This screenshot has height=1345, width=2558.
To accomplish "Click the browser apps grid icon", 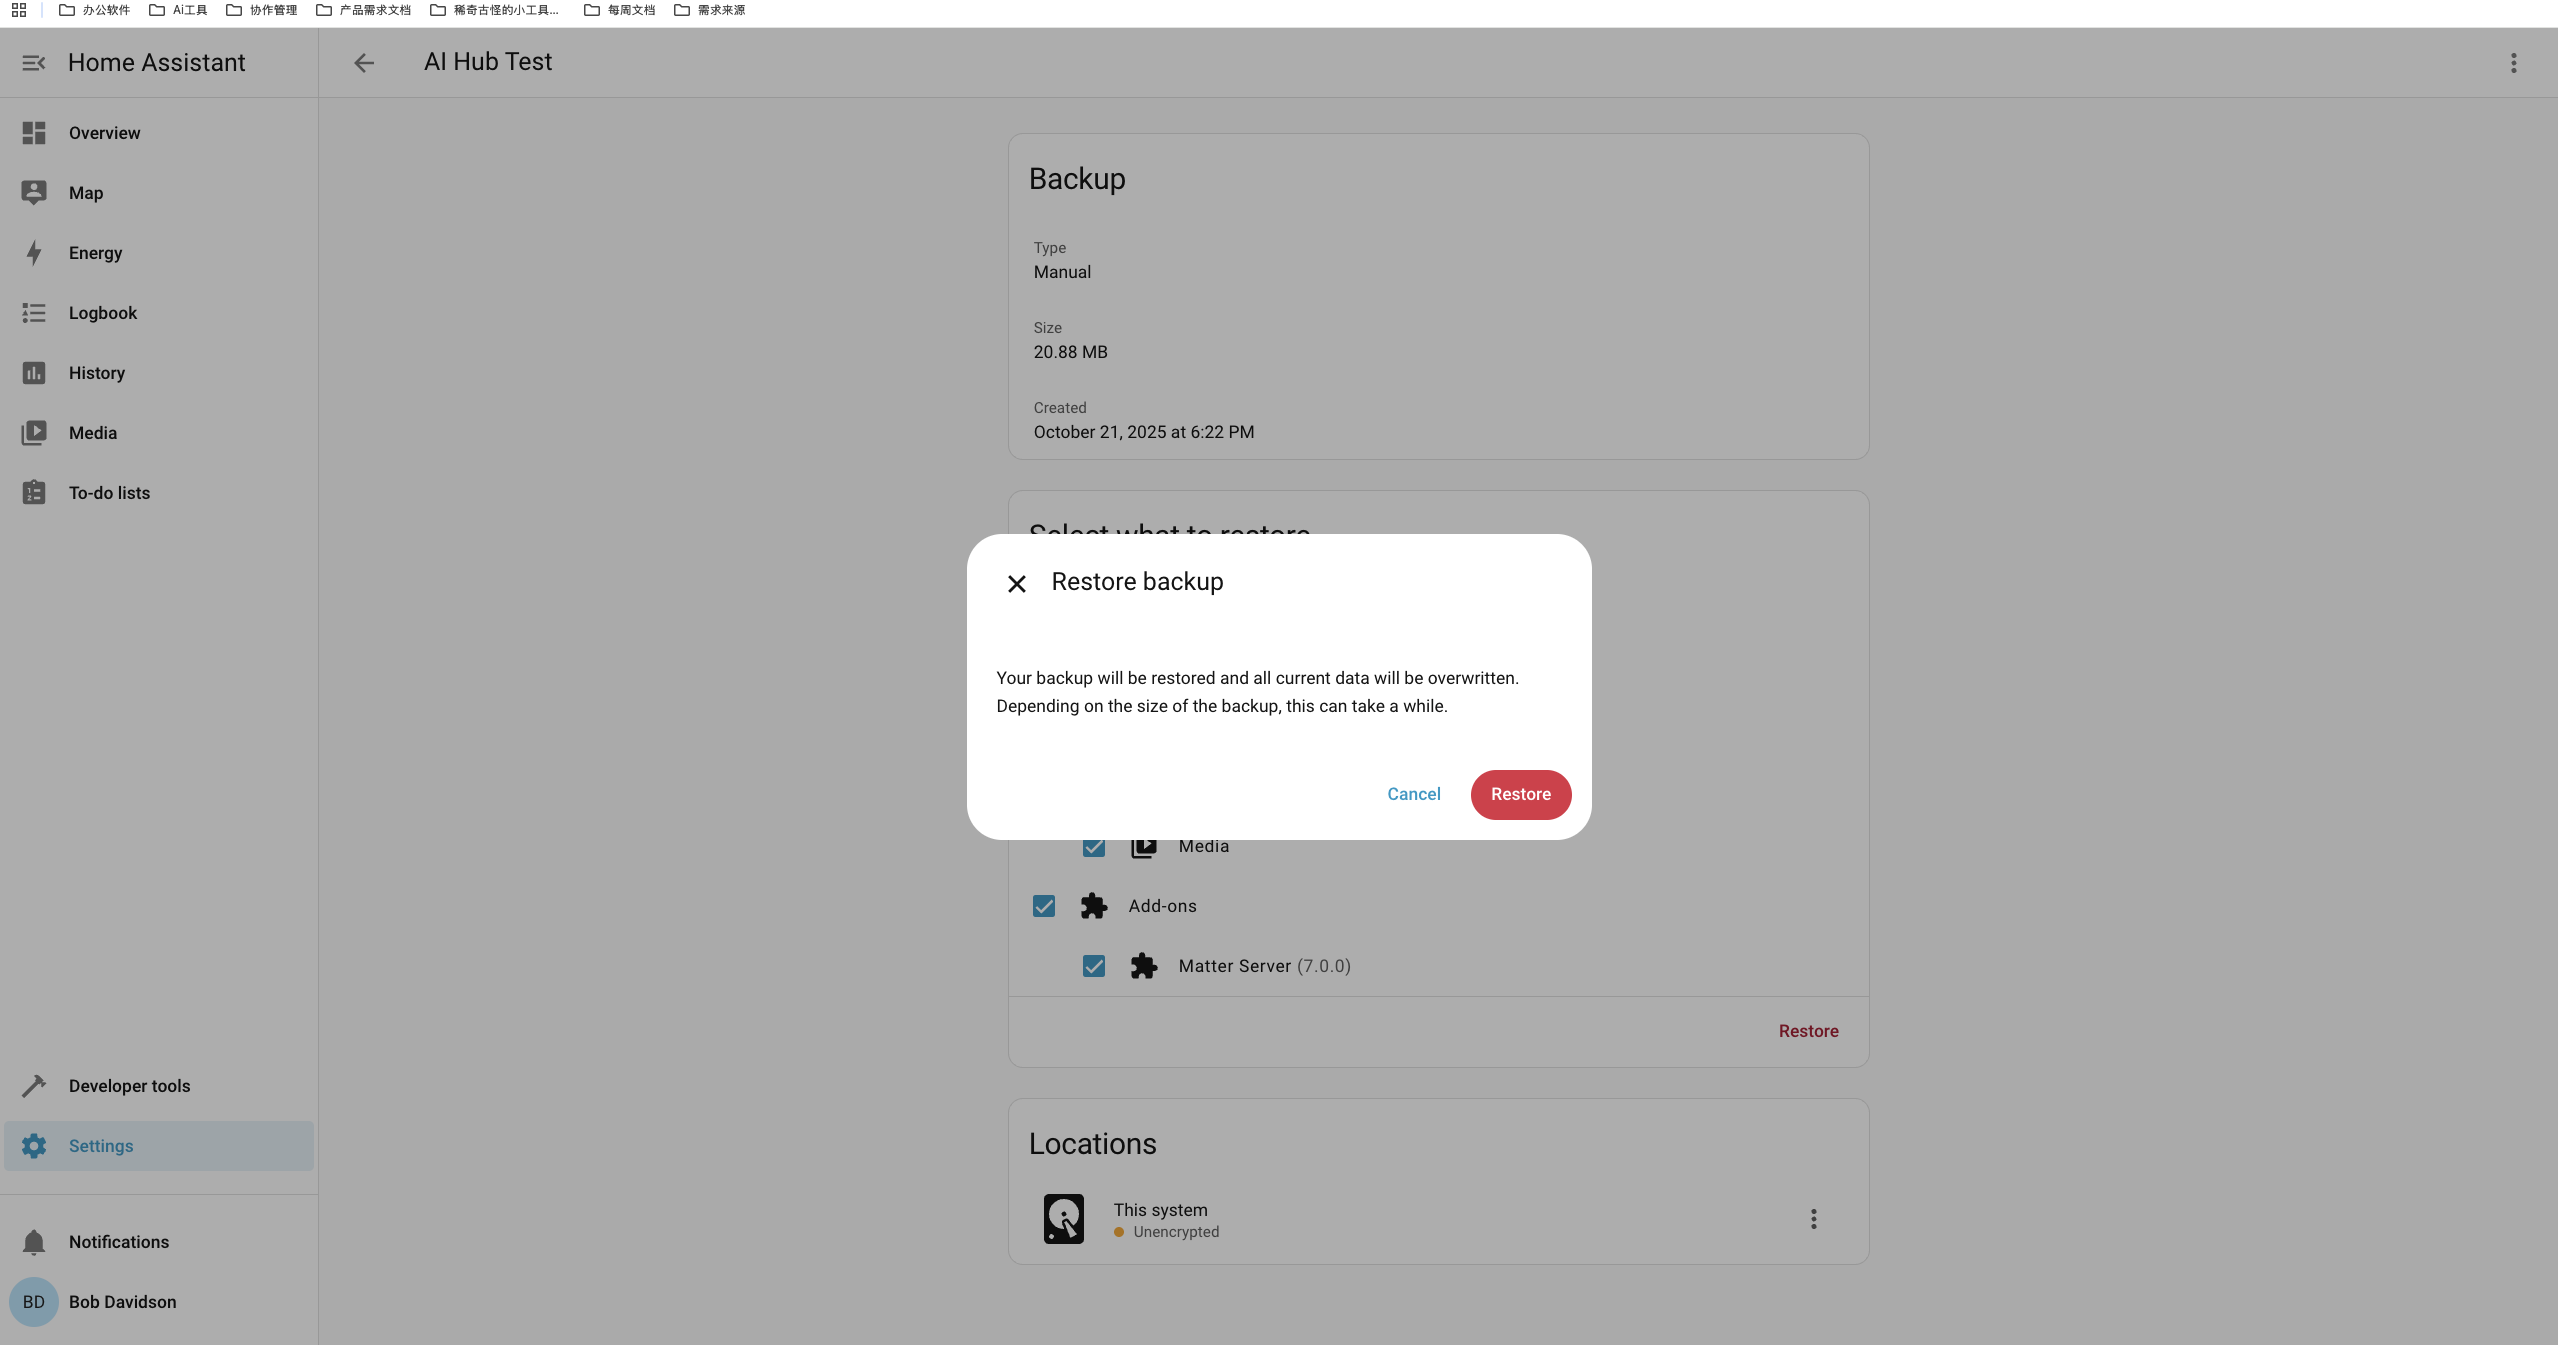I will [19, 10].
